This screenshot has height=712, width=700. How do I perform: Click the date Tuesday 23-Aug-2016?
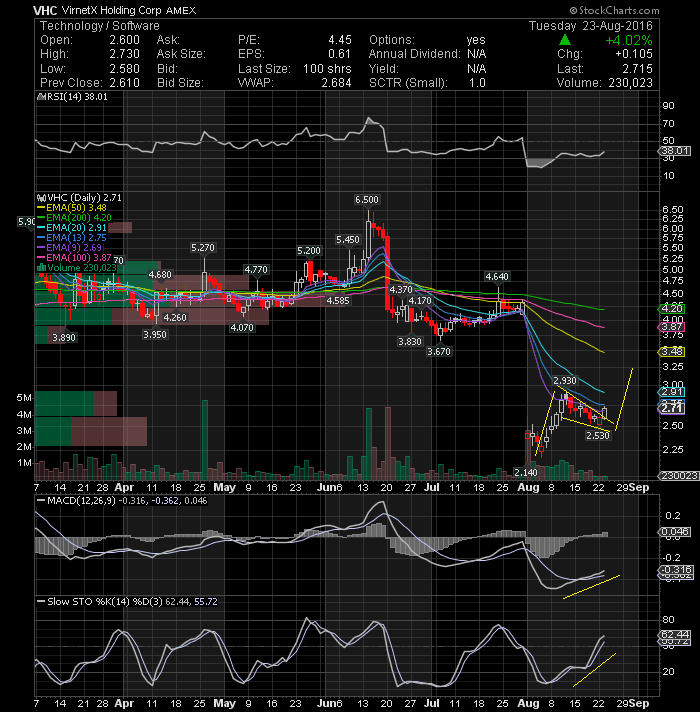click(591, 26)
